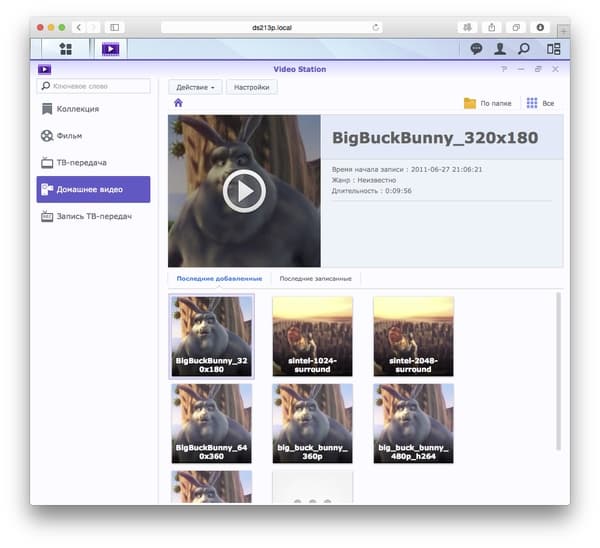This screenshot has height=548, width=600.
Task: Click Safari share button
Action: pyautogui.click(x=492, y=27)
